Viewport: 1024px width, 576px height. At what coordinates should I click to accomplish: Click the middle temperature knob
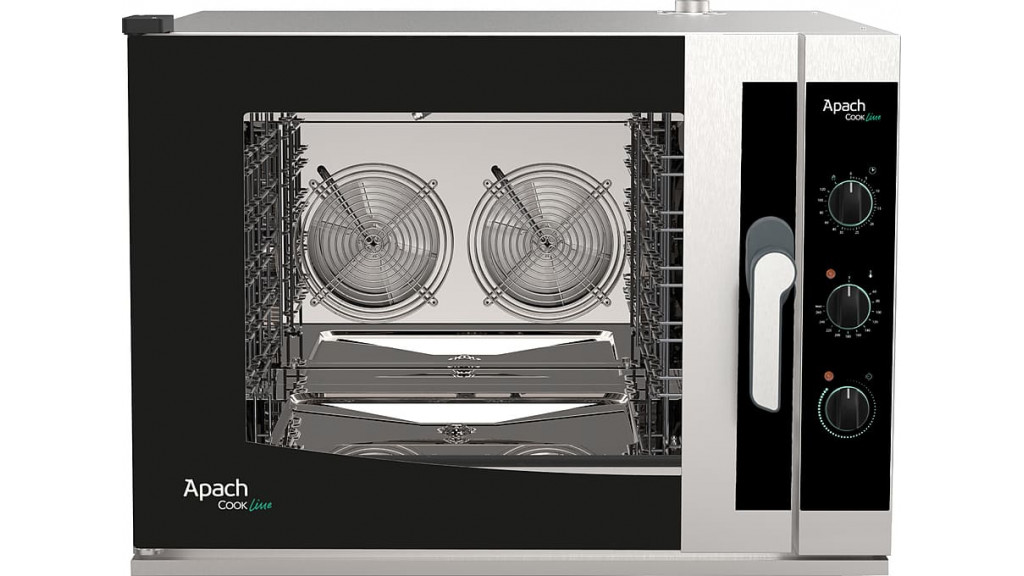click(850, 305)
